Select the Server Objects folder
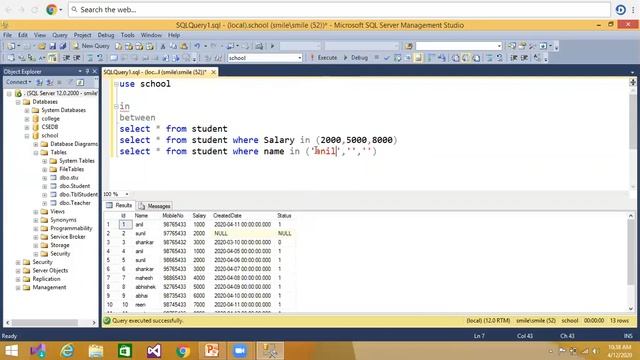This screenshot has height=360, width=640. [50, 270]
